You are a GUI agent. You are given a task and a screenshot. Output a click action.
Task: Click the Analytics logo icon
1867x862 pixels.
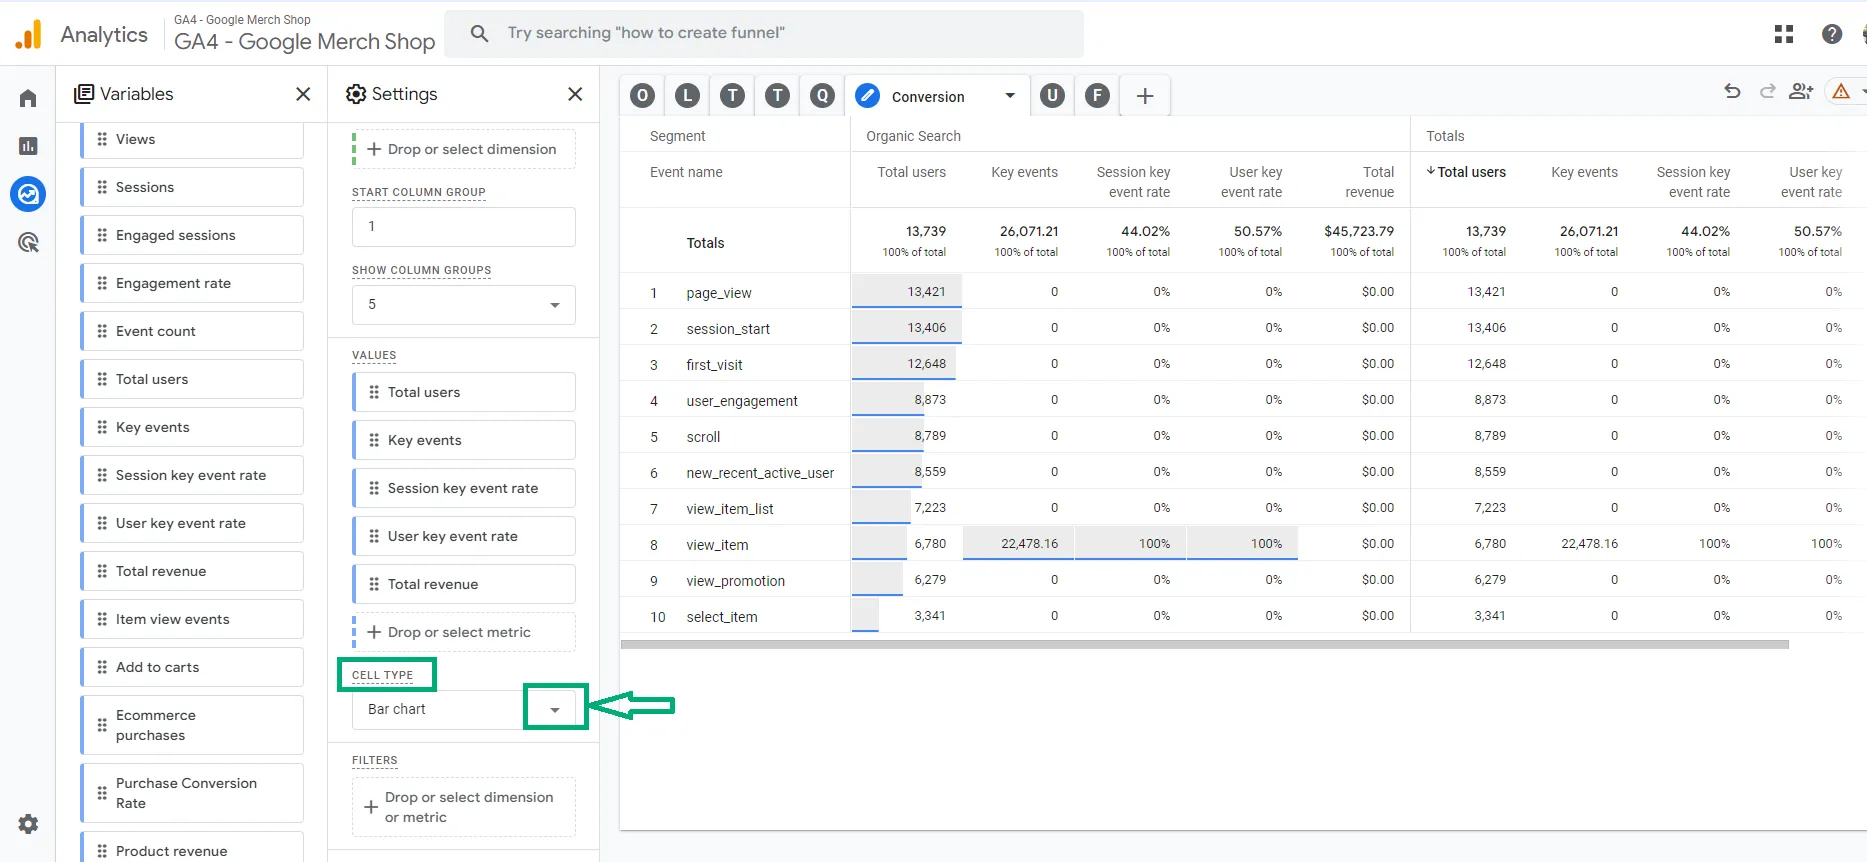(x=29, y=35)
